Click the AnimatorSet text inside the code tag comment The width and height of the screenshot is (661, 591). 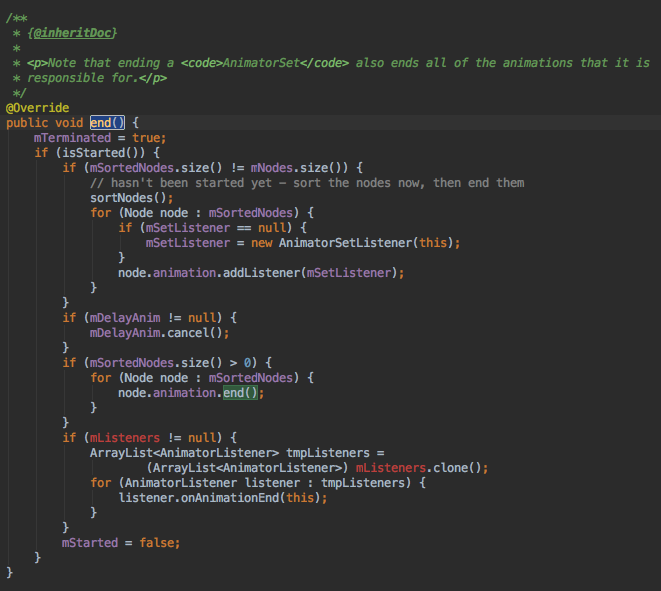tap(261, 63)
